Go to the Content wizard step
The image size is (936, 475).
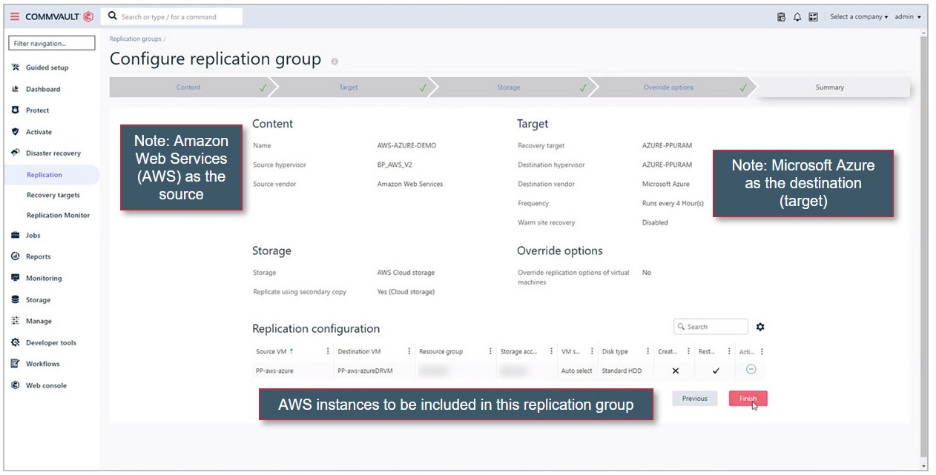point(189,87)
